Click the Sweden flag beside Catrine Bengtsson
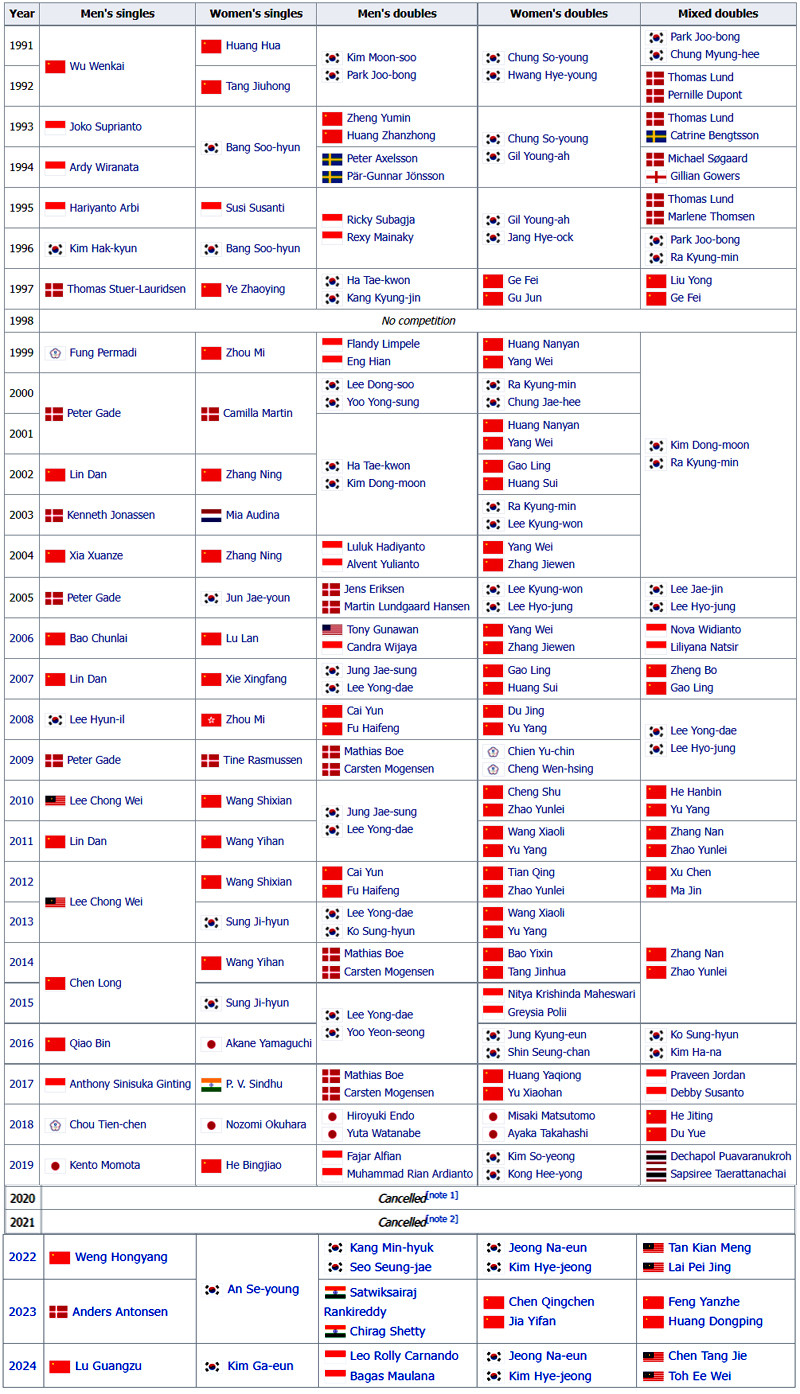The width and height of the screenshot is (800, 1394). click(x=656, y=136)
